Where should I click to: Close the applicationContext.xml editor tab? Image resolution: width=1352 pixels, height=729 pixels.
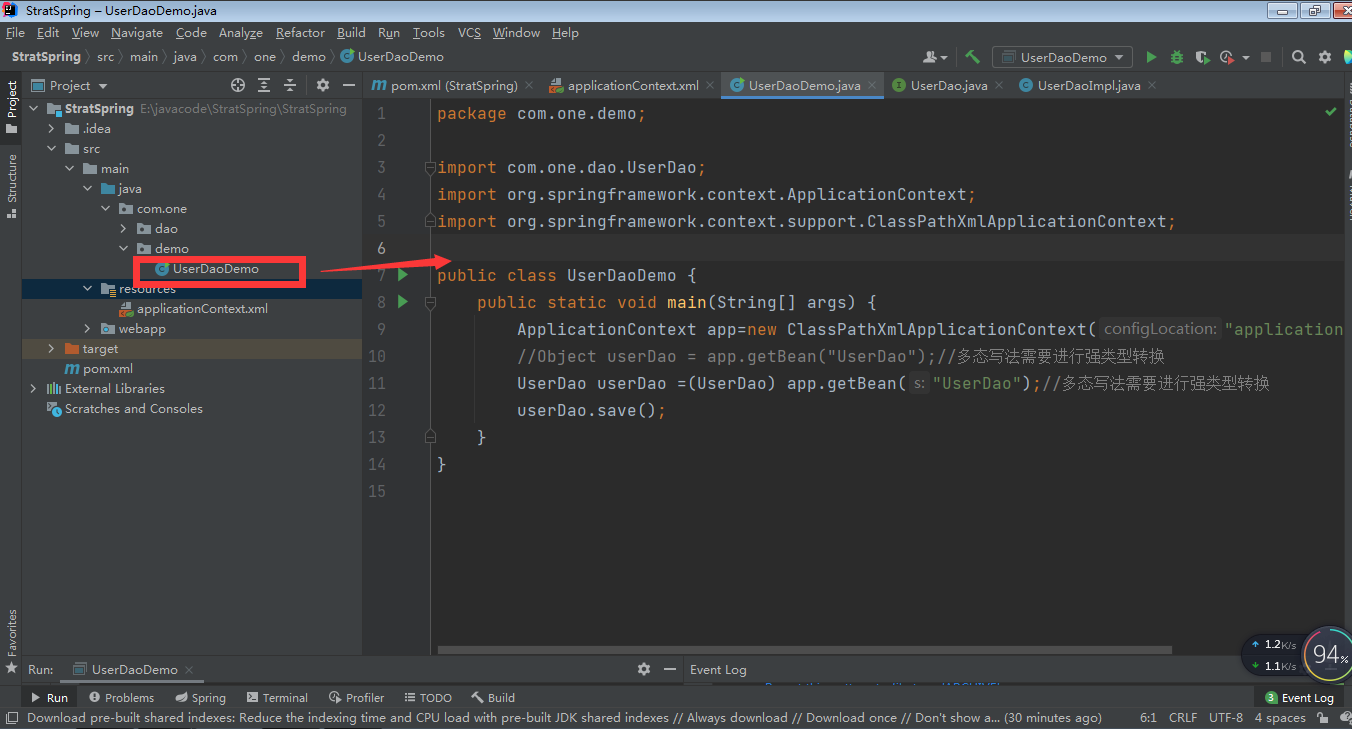coord(711,85)
